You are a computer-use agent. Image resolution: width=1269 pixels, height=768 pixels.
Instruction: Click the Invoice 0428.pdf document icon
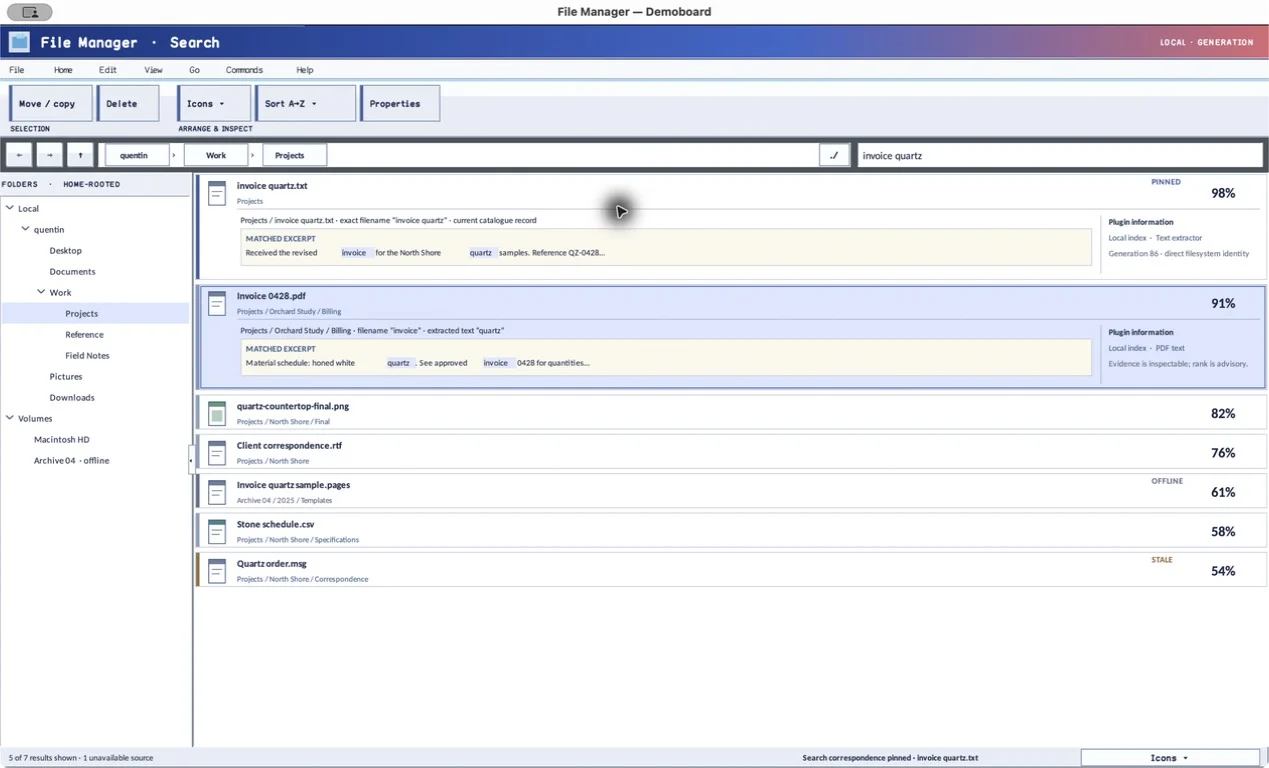tap(217, 303)
